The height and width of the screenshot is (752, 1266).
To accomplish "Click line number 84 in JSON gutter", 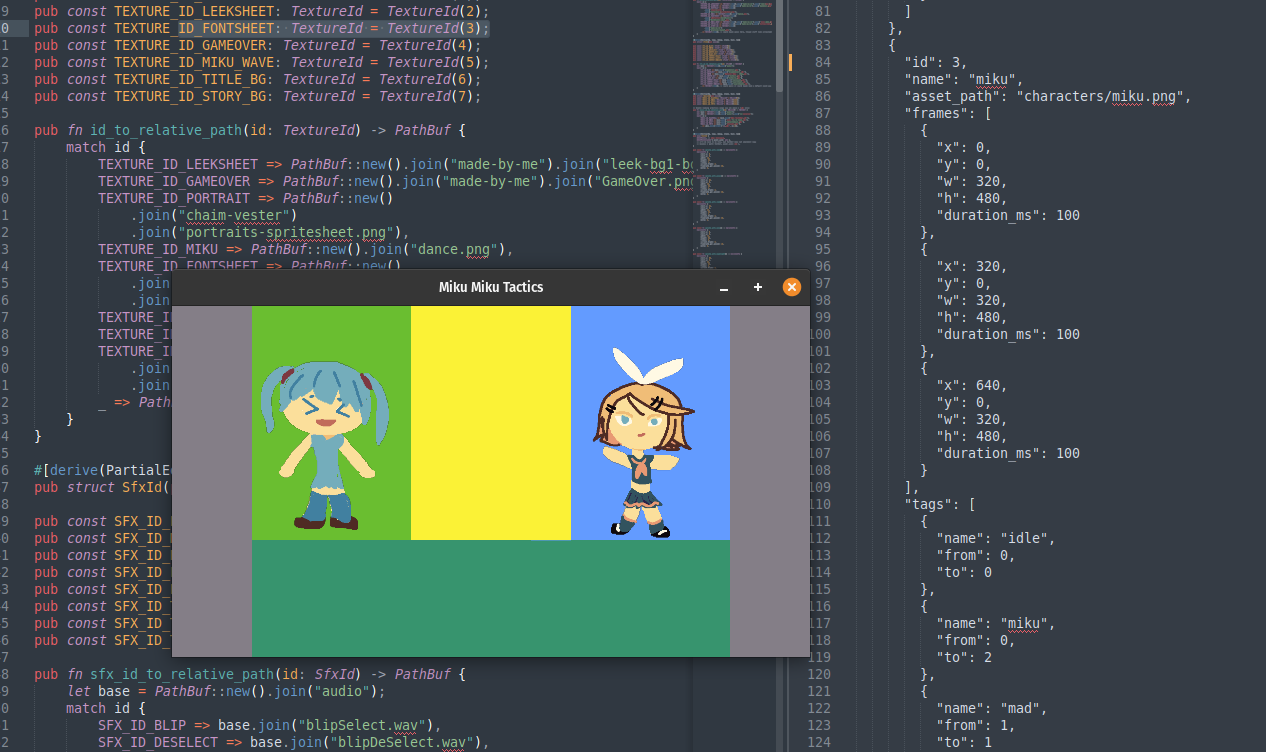I will pyautogui.click(x=823, y=62).
